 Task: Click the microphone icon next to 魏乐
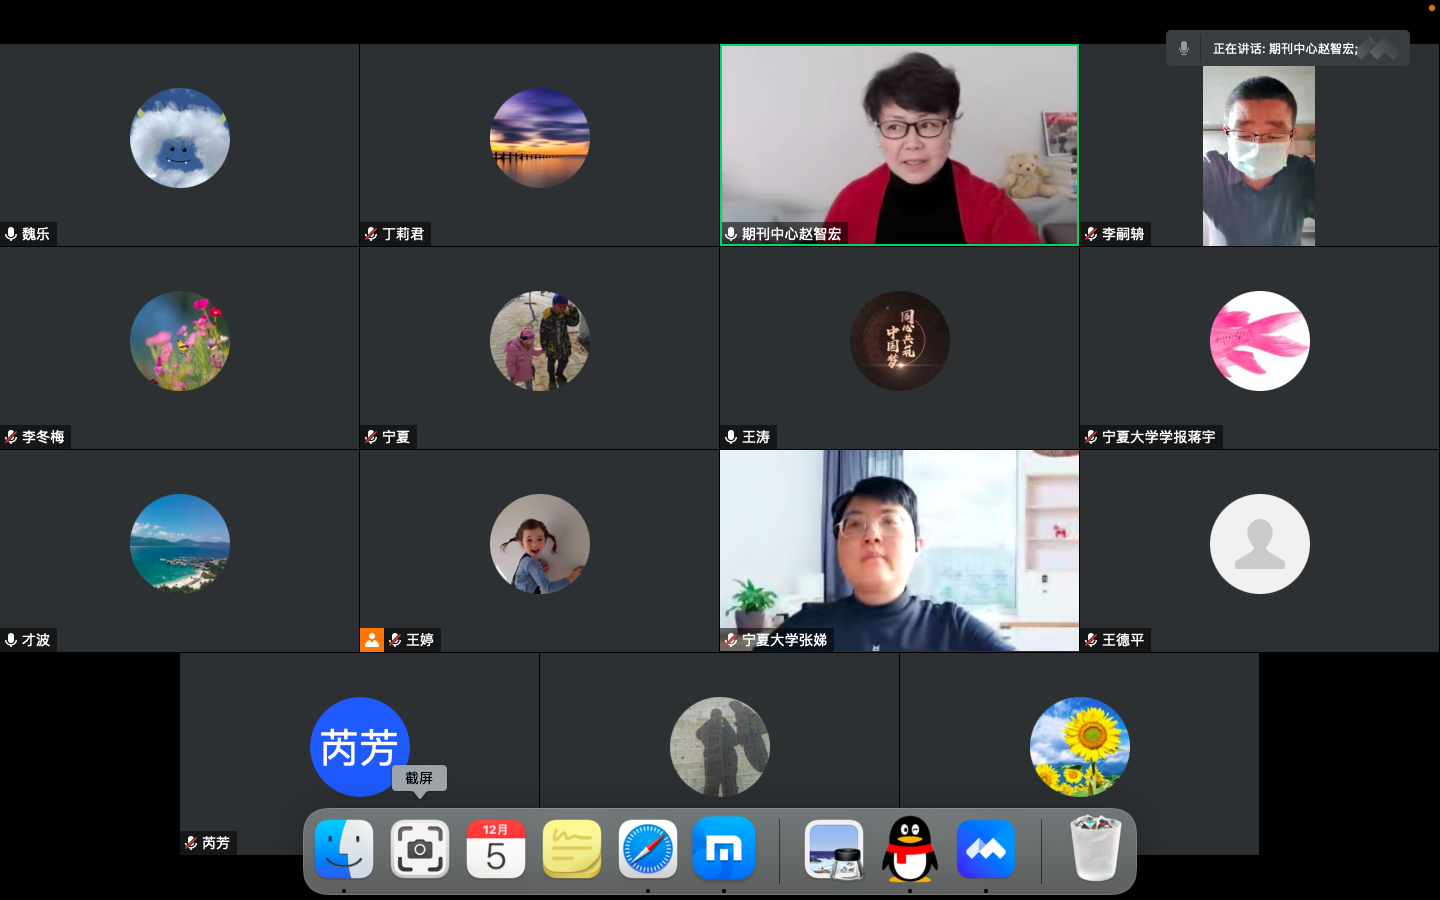pos(11,234)
